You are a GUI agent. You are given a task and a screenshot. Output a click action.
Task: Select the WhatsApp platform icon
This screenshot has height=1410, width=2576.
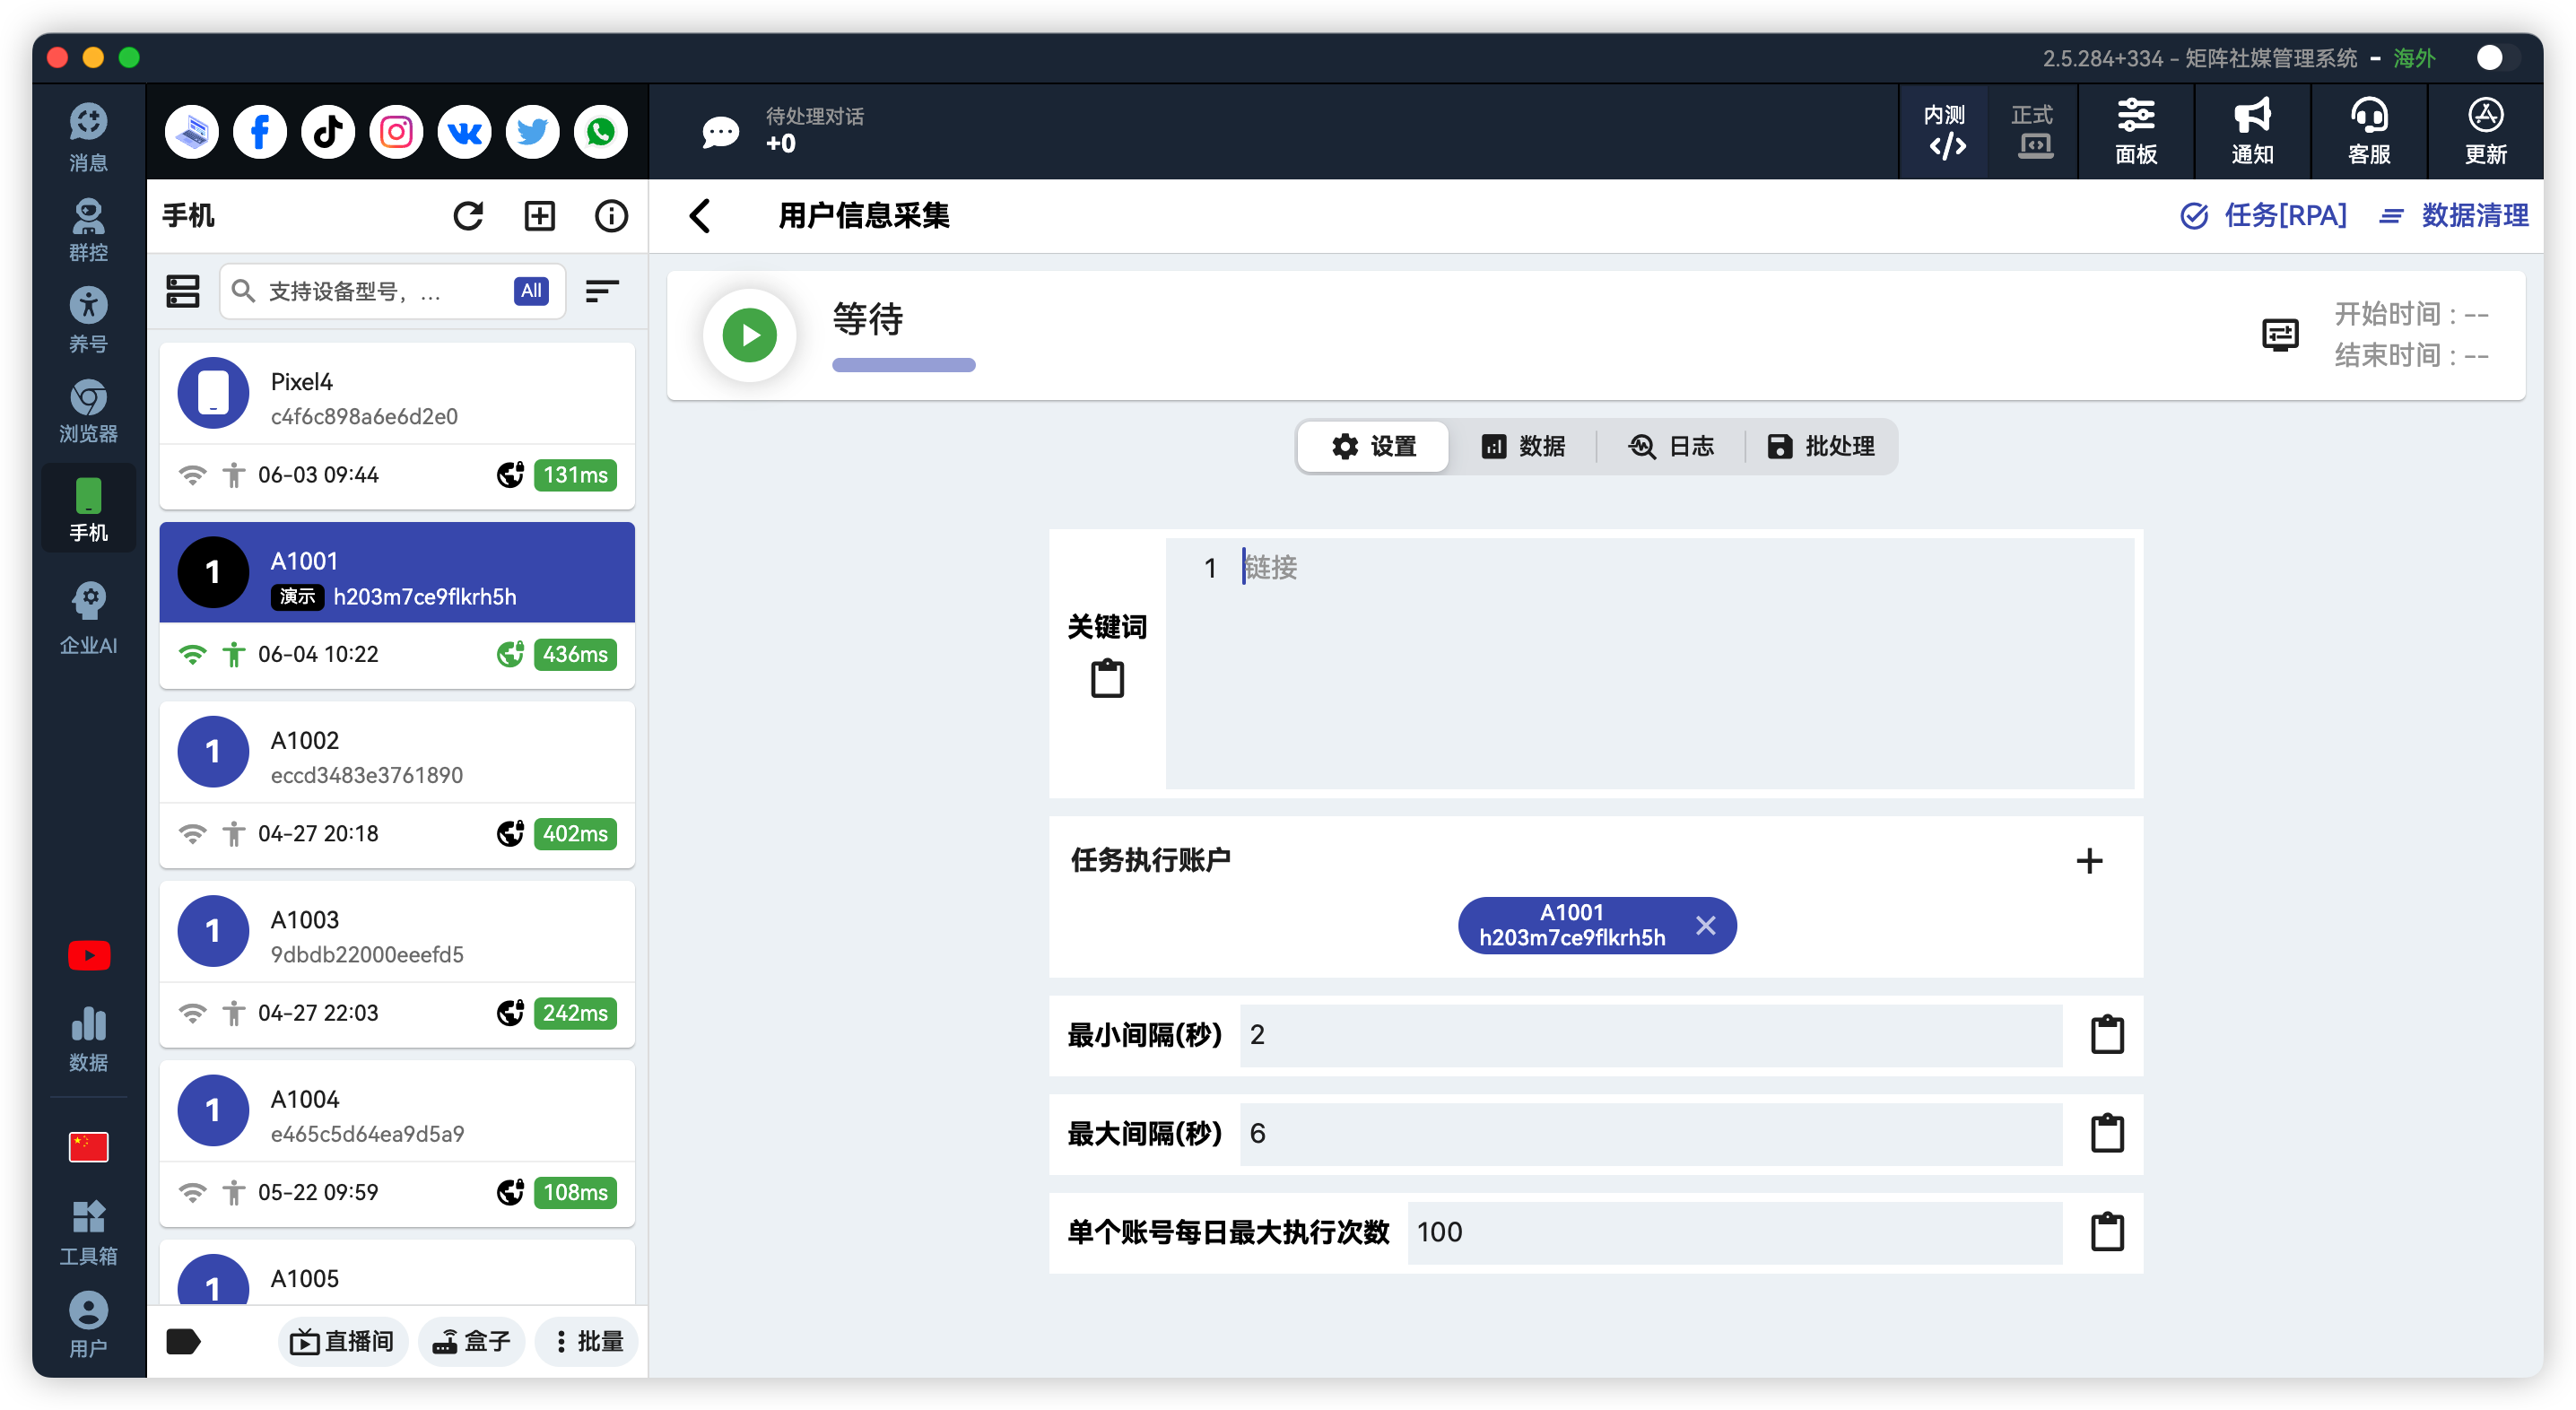(600, 132)
